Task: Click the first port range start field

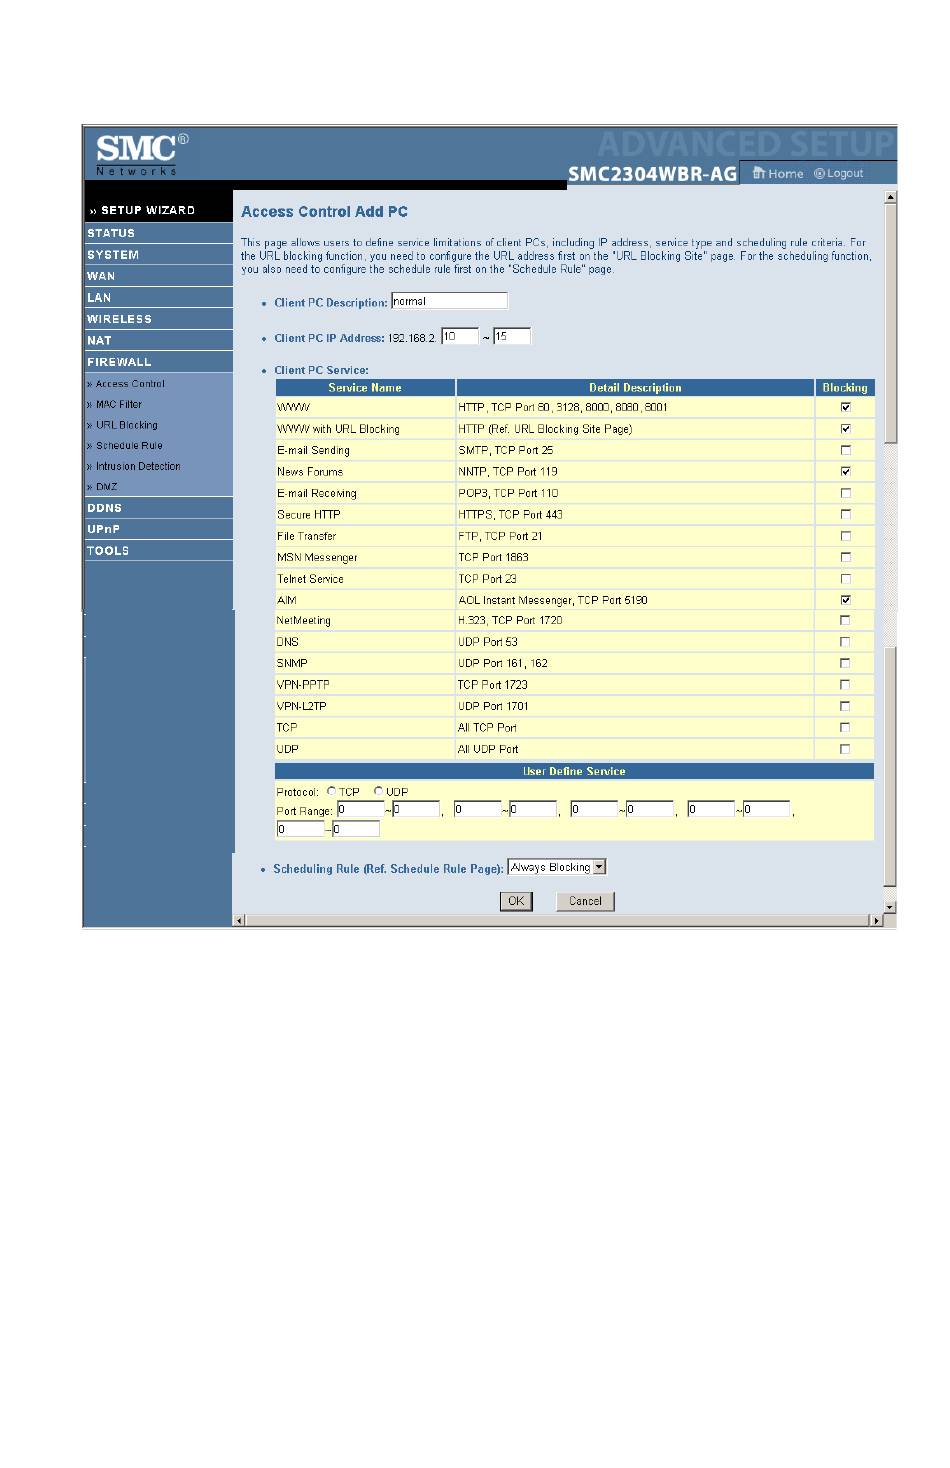Action: point(360,810)
